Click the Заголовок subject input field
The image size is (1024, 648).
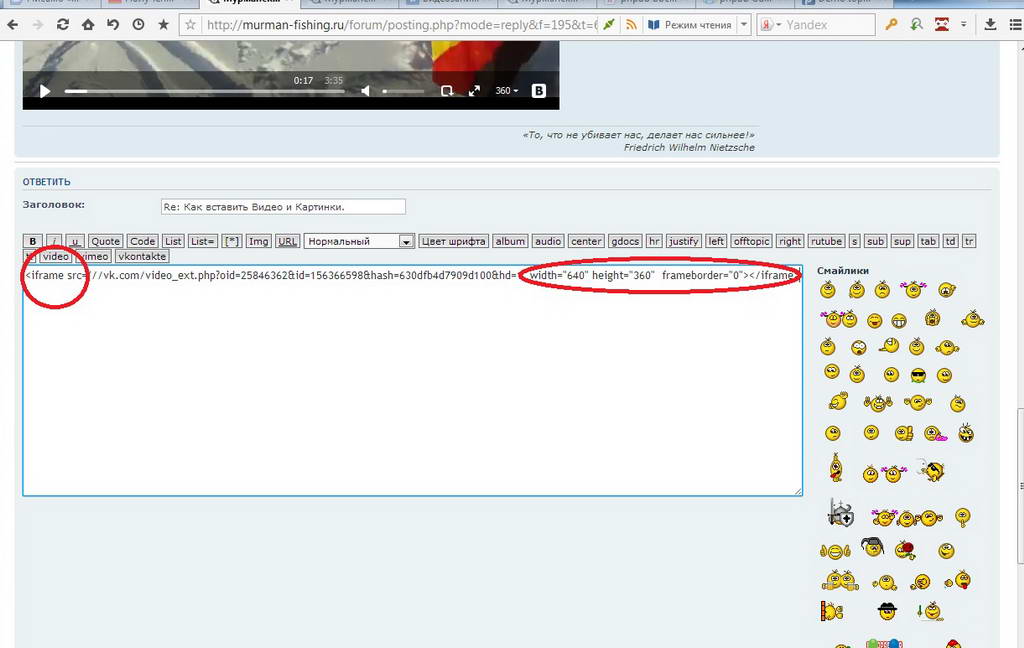coord(283,207)
